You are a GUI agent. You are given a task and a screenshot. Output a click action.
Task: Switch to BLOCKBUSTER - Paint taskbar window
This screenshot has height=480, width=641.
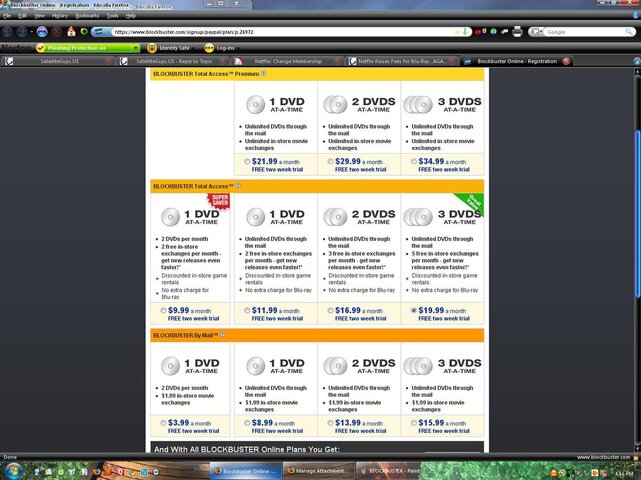[x=390, y=471]
